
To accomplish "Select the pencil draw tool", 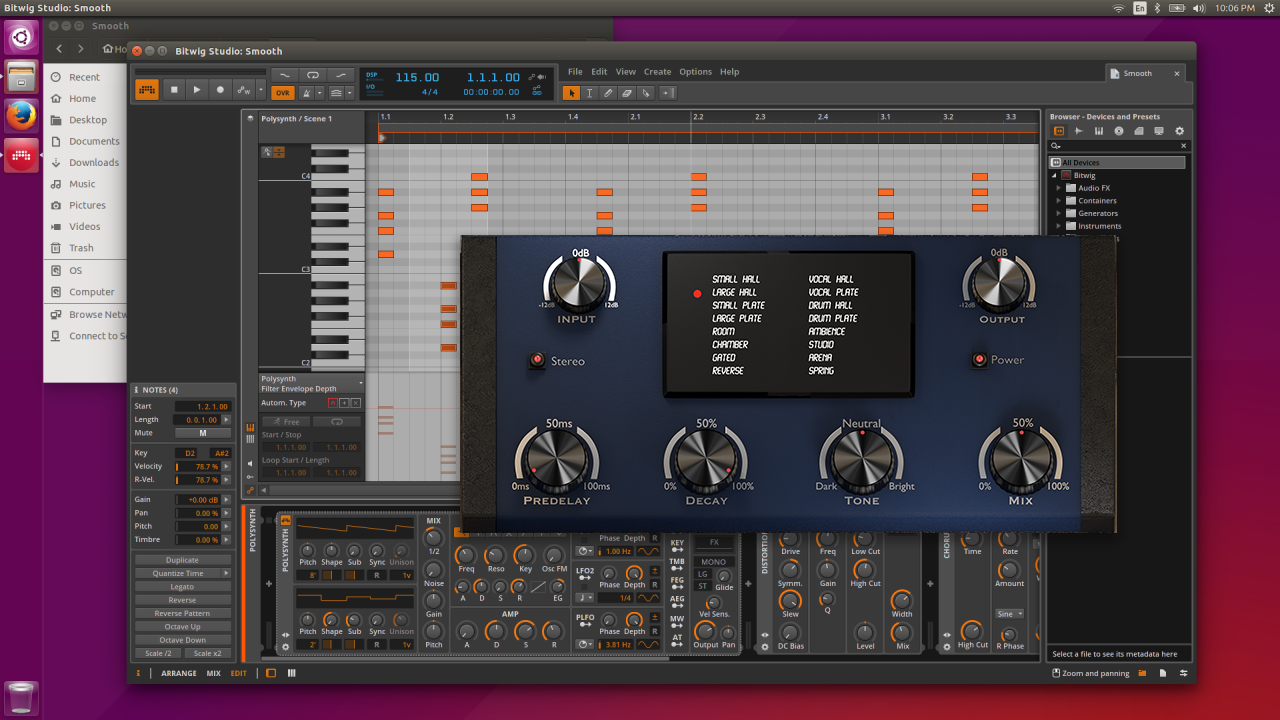I will (609, 92).
